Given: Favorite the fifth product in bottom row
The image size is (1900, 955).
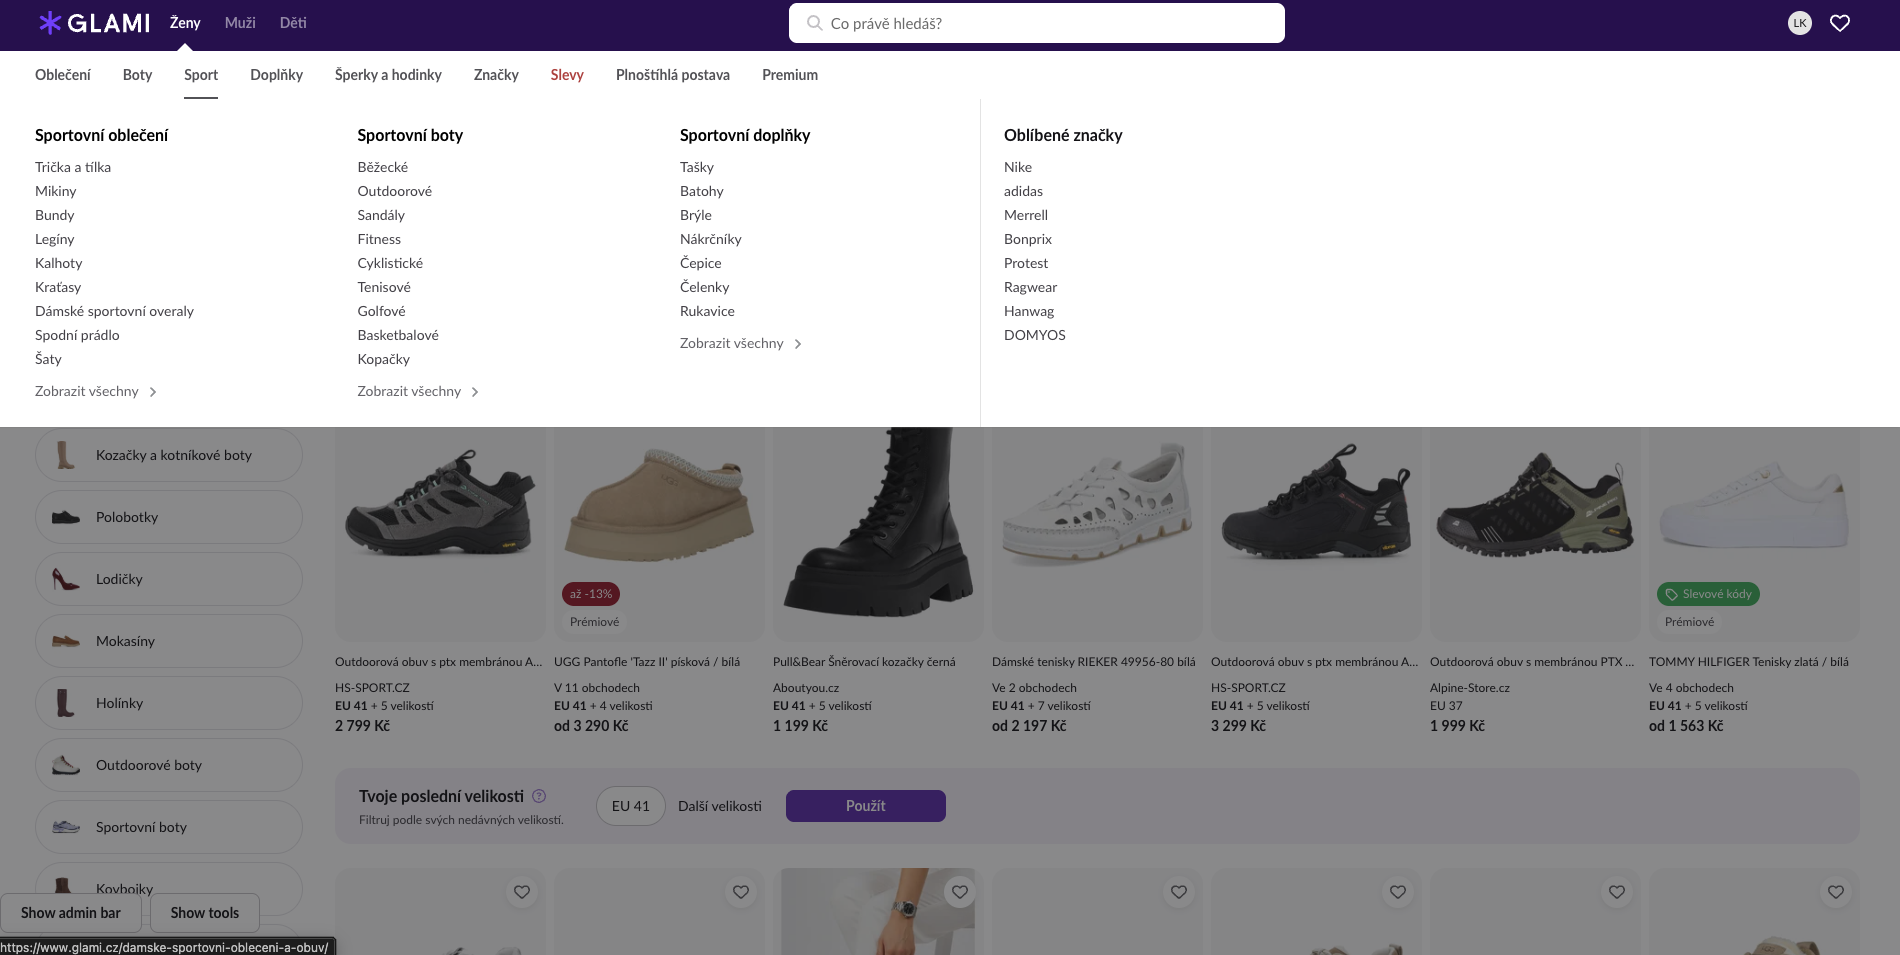Looking at the screenshot, I should click(1398, 892).
